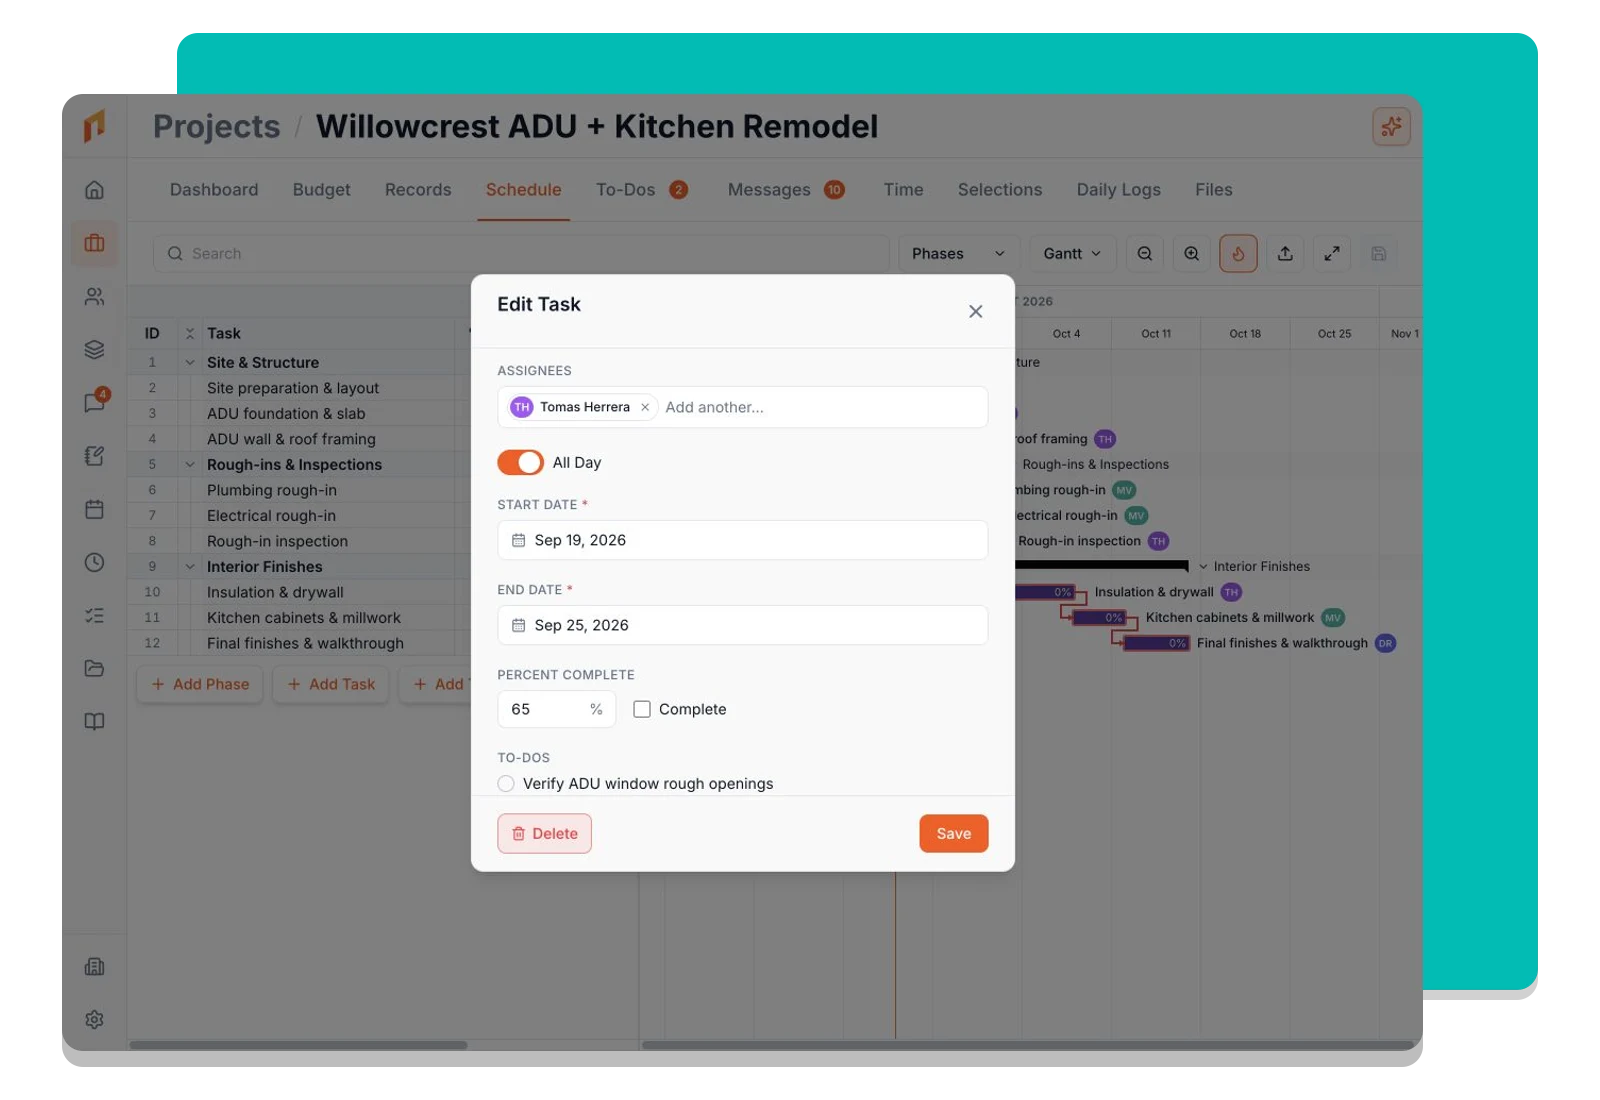This screenshot has height=1100, width=1600.
Task: Open the stacked layers icon in sidebar
Action: tap(94, 350)
